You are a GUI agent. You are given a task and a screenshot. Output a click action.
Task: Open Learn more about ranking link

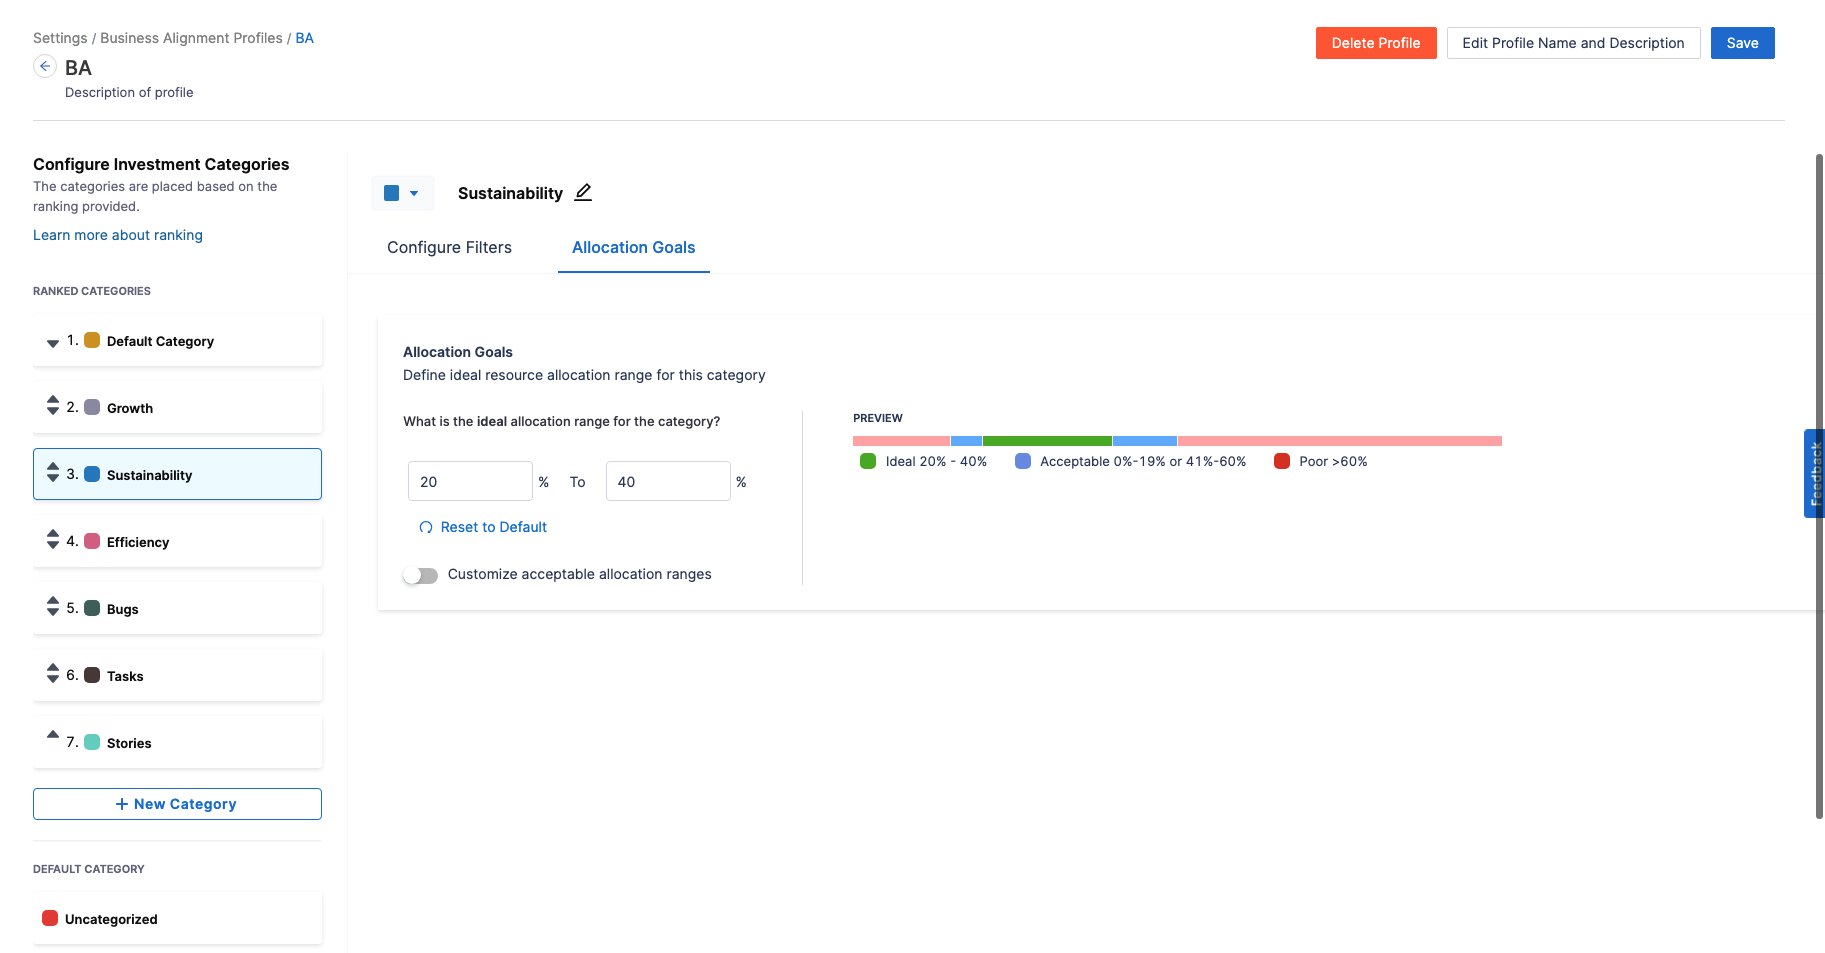(x=118, y=235)
